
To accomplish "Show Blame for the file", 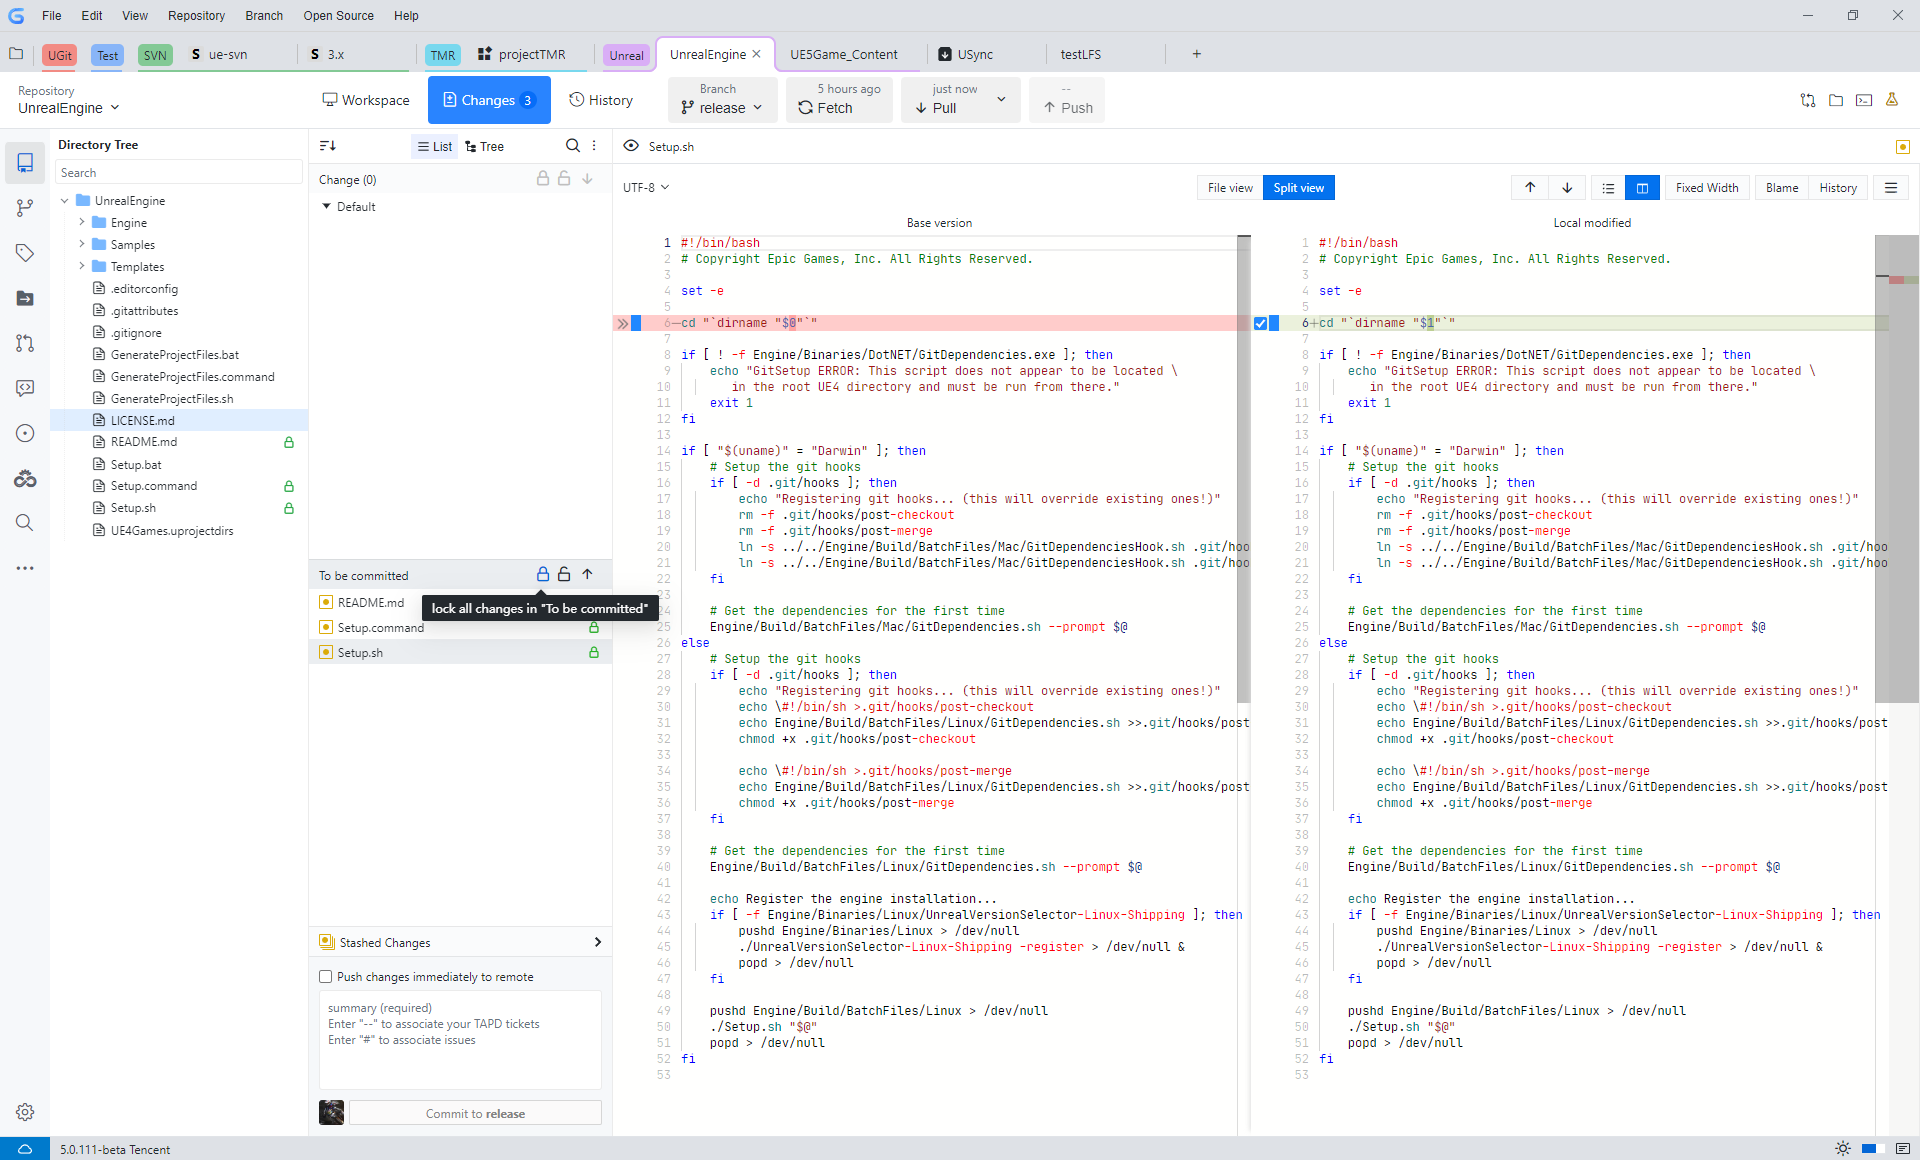I will click(x=1782, y=188).
